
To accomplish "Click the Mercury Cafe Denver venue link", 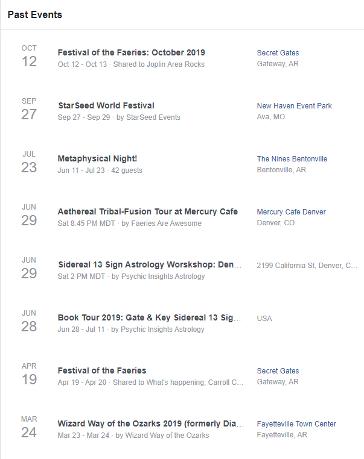I will pos(291,212).
